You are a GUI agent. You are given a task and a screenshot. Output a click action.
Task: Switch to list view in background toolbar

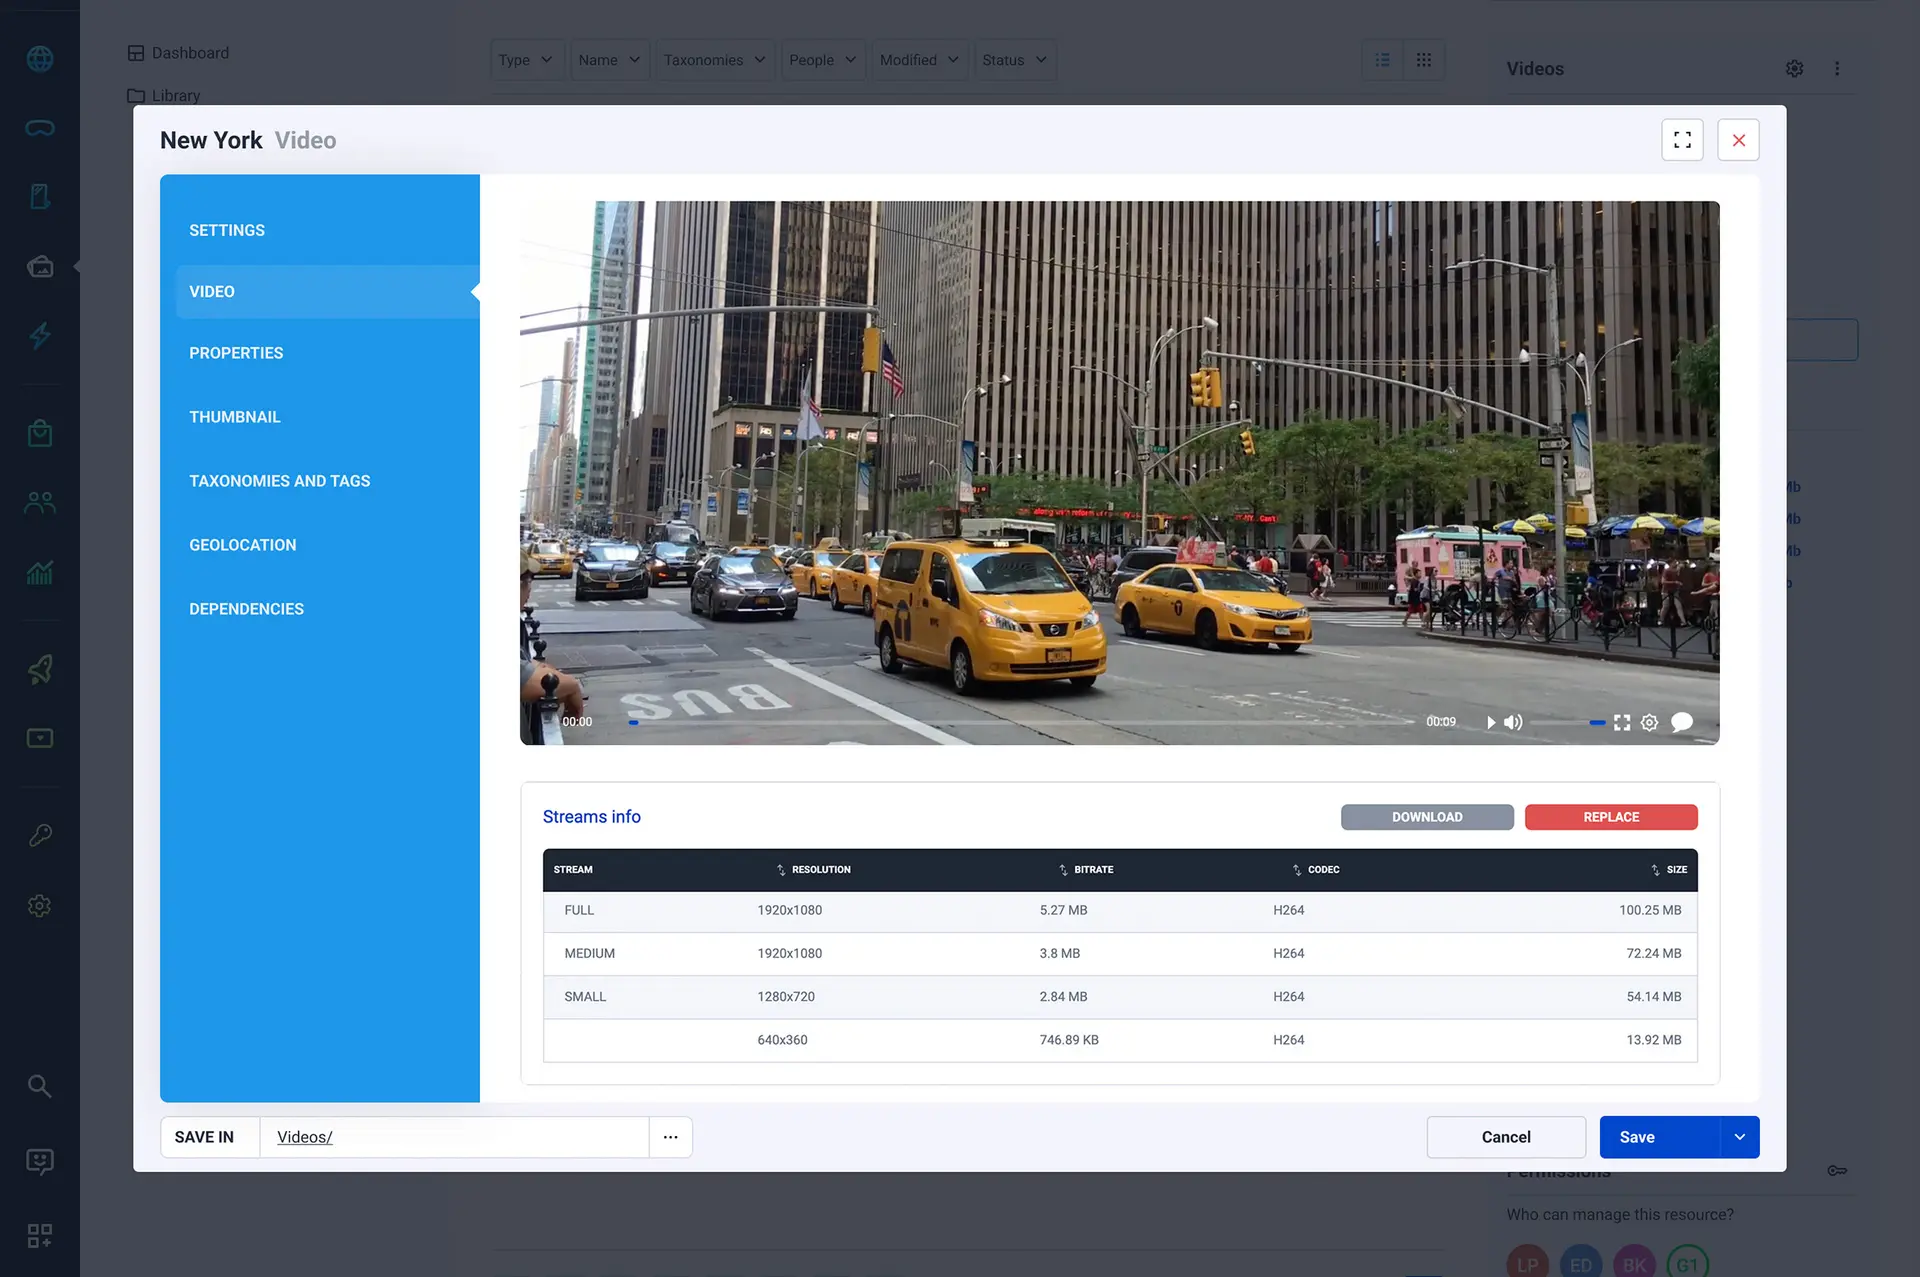1382,60
